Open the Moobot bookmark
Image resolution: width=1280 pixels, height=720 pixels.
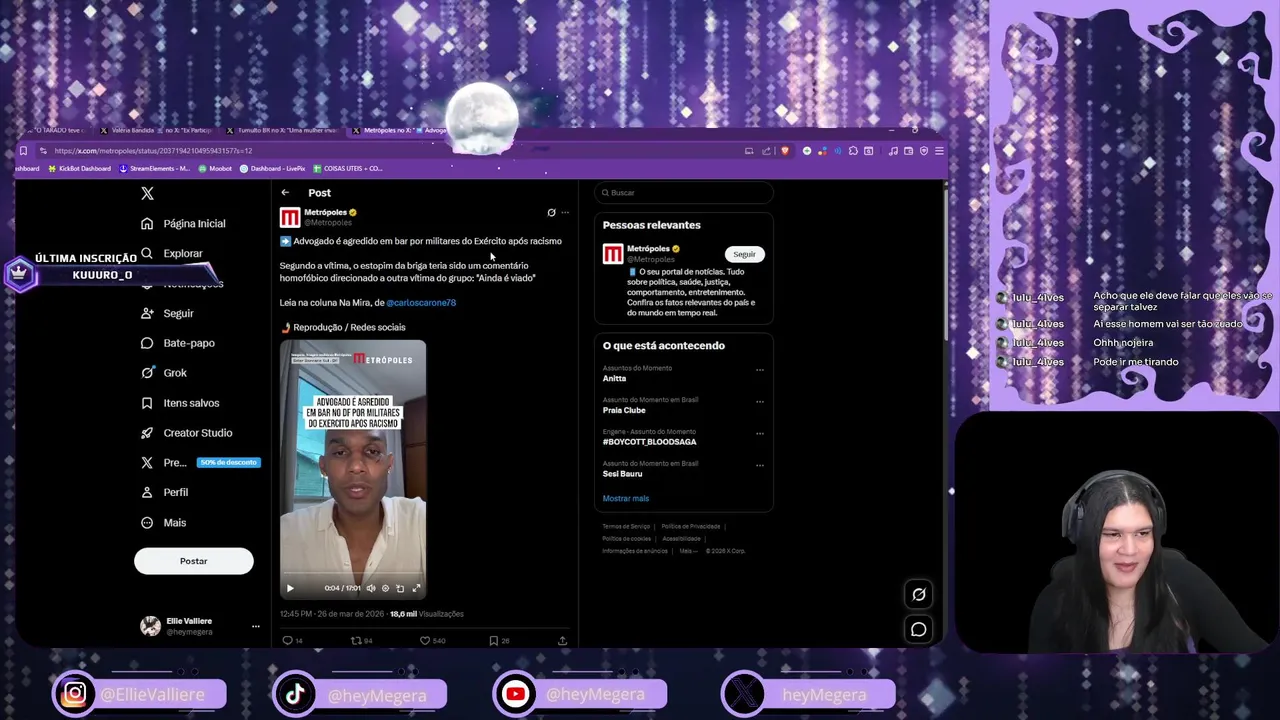(x=215, y=169)
